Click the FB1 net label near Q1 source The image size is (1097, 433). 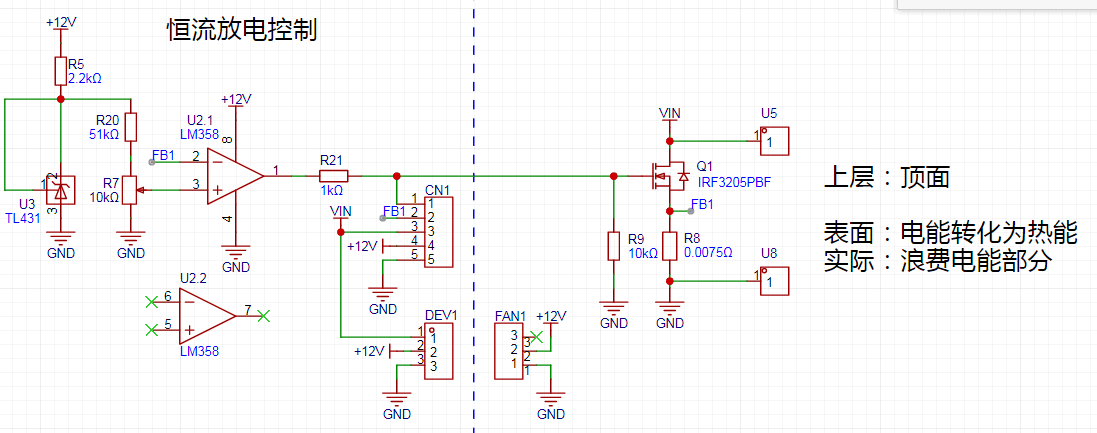[x=702, y=205]
